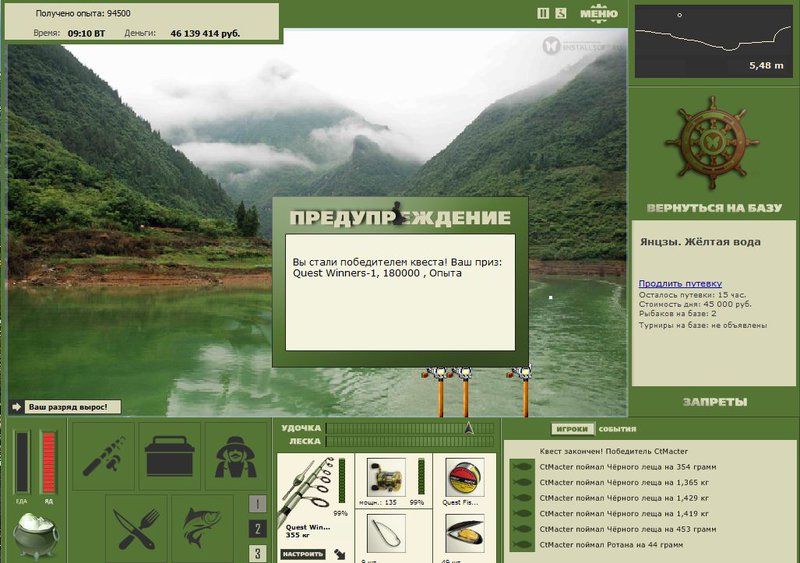Select the Quest Fis... fishing line spool

point(464,478)
